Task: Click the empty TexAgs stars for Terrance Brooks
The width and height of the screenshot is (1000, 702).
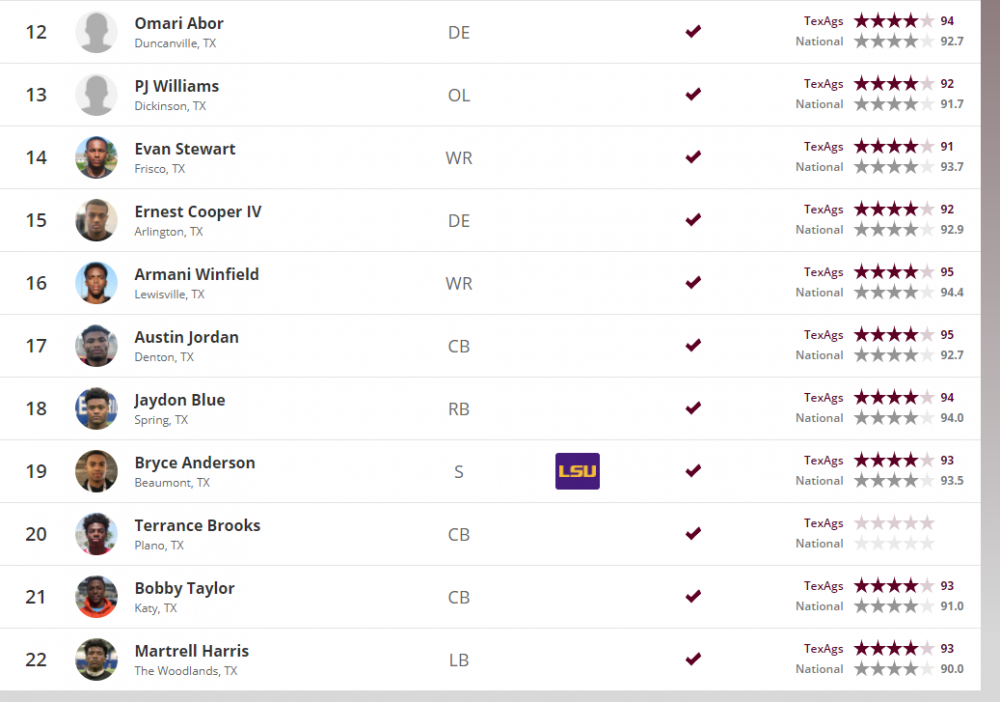Action: [894, 523]
